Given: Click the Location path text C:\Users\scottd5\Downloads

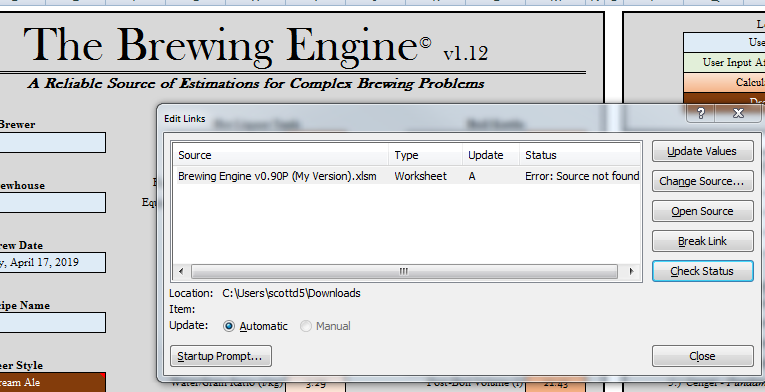Looking at the screenshot, I should point(291,293).
